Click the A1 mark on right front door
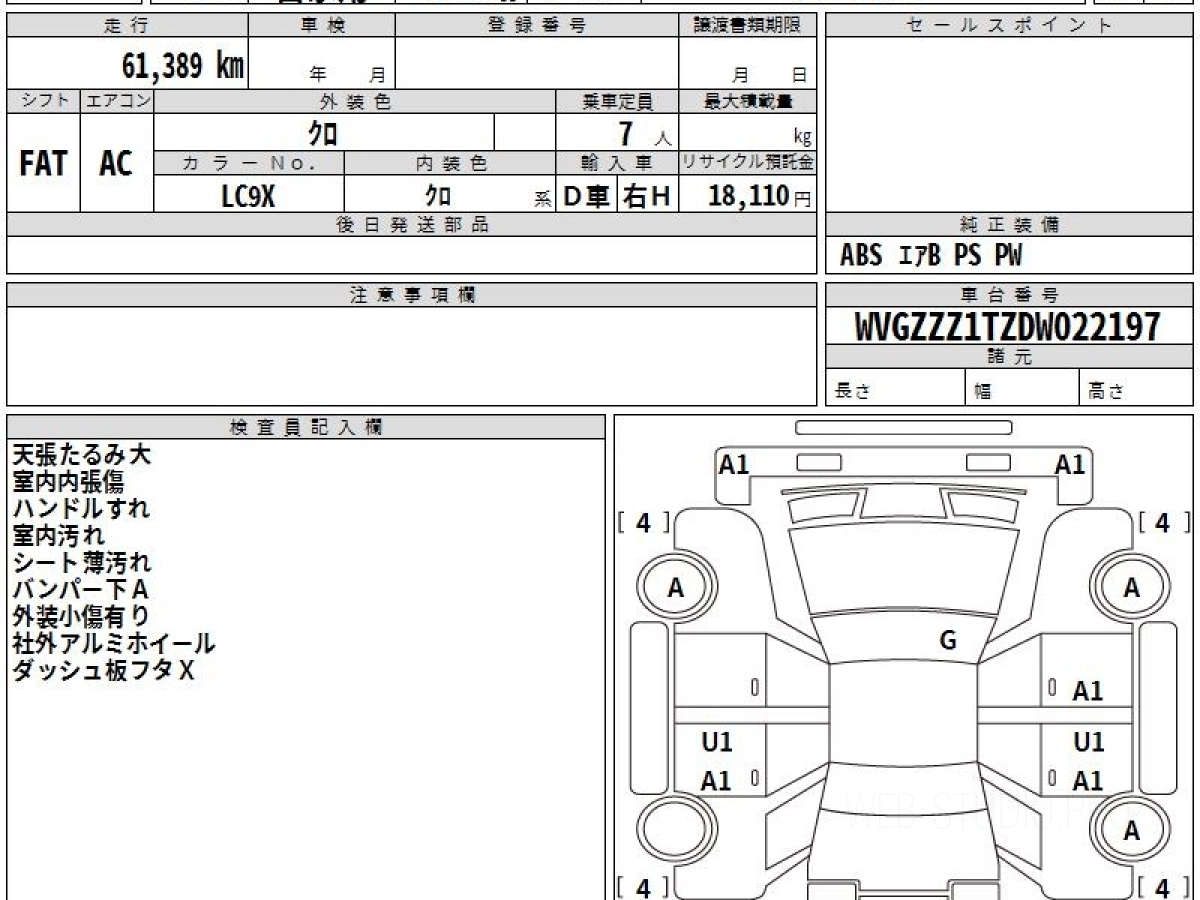 [1088, 691]
